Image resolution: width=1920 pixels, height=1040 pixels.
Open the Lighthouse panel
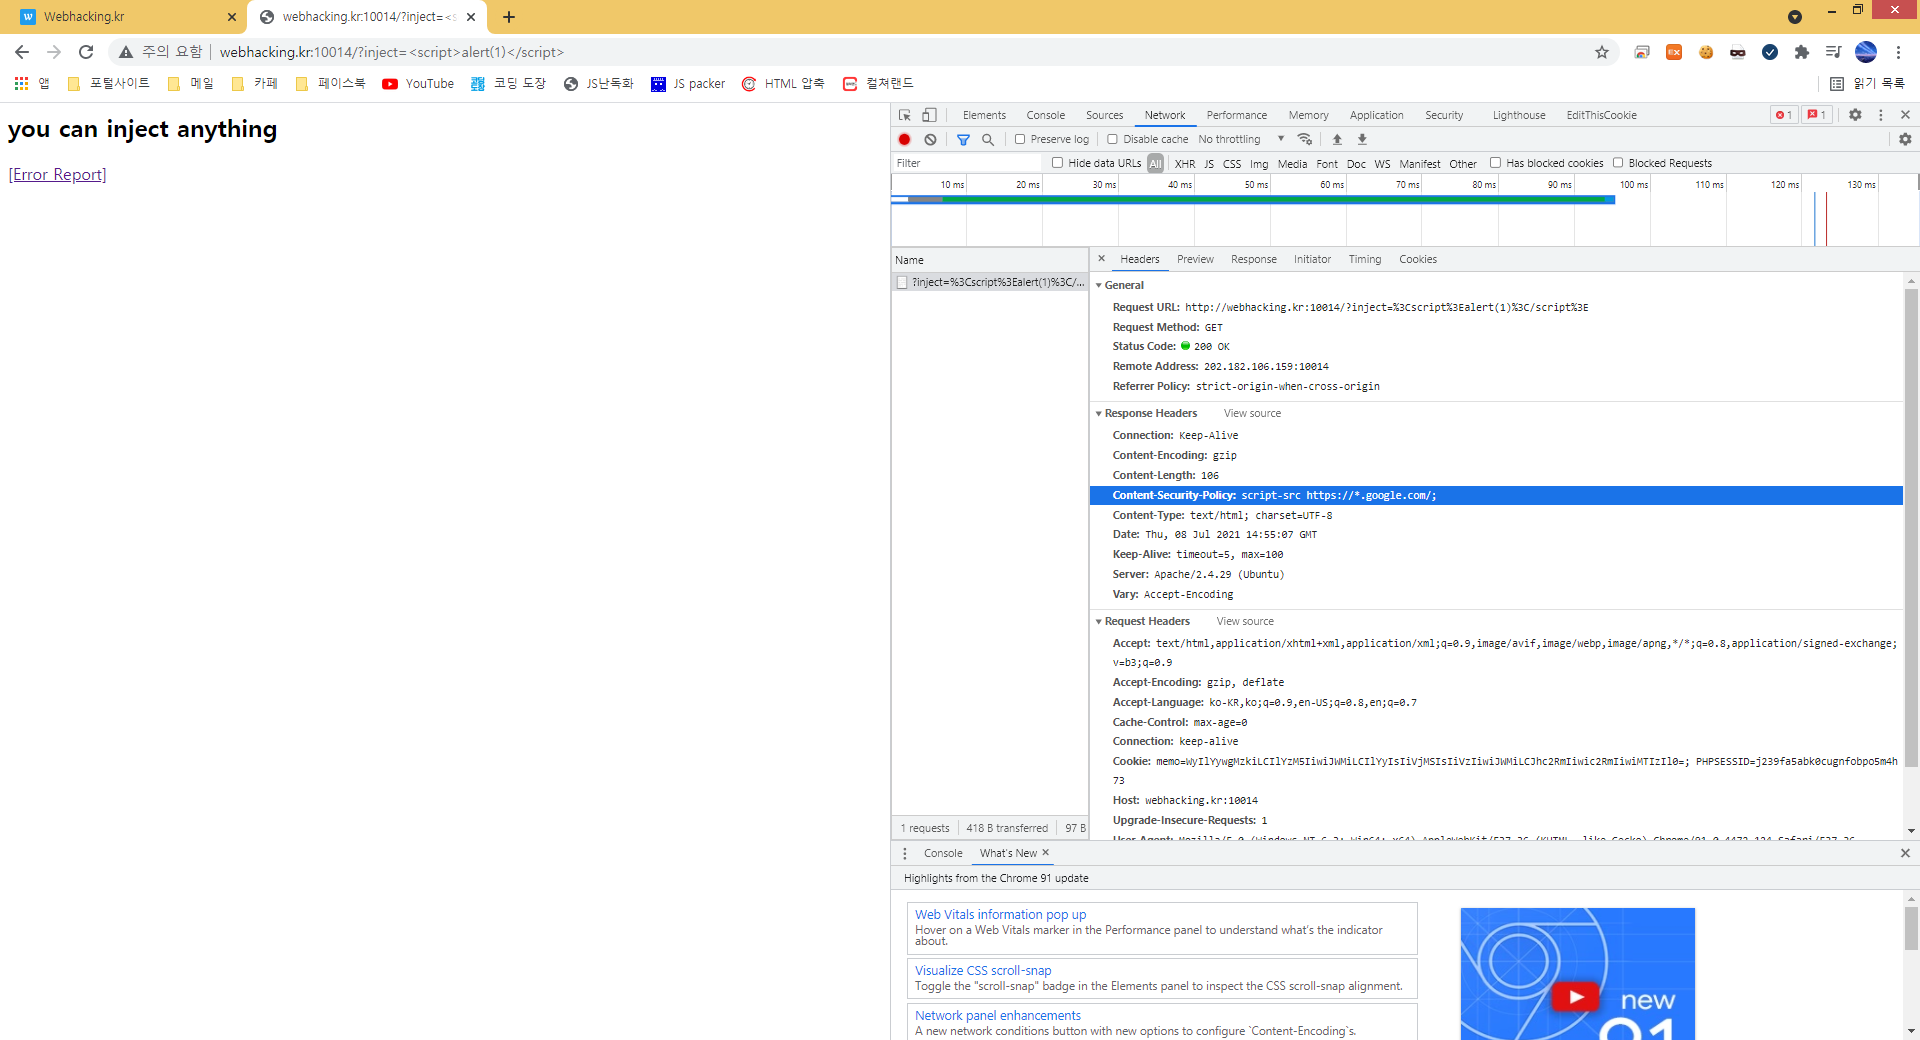point(1519,115)
